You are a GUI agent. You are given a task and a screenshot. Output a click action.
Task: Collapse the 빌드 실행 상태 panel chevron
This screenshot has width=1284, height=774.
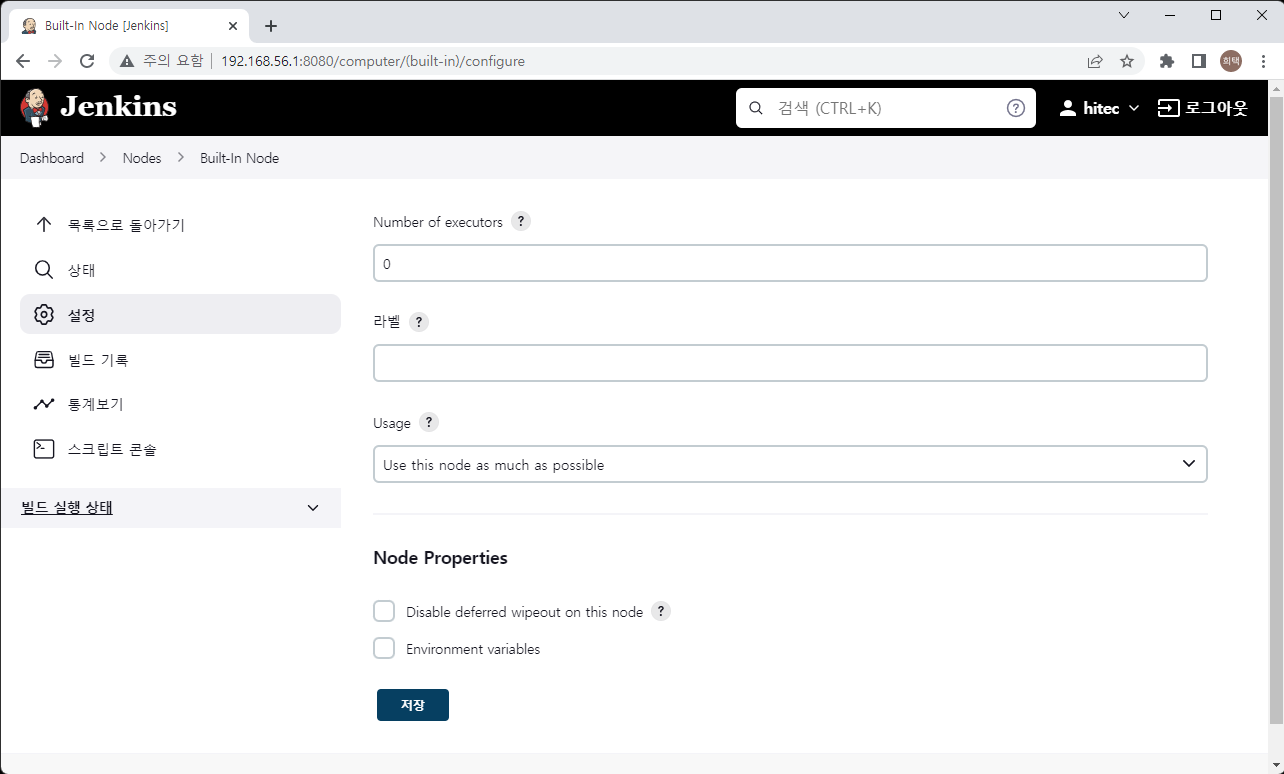point(313,508)
